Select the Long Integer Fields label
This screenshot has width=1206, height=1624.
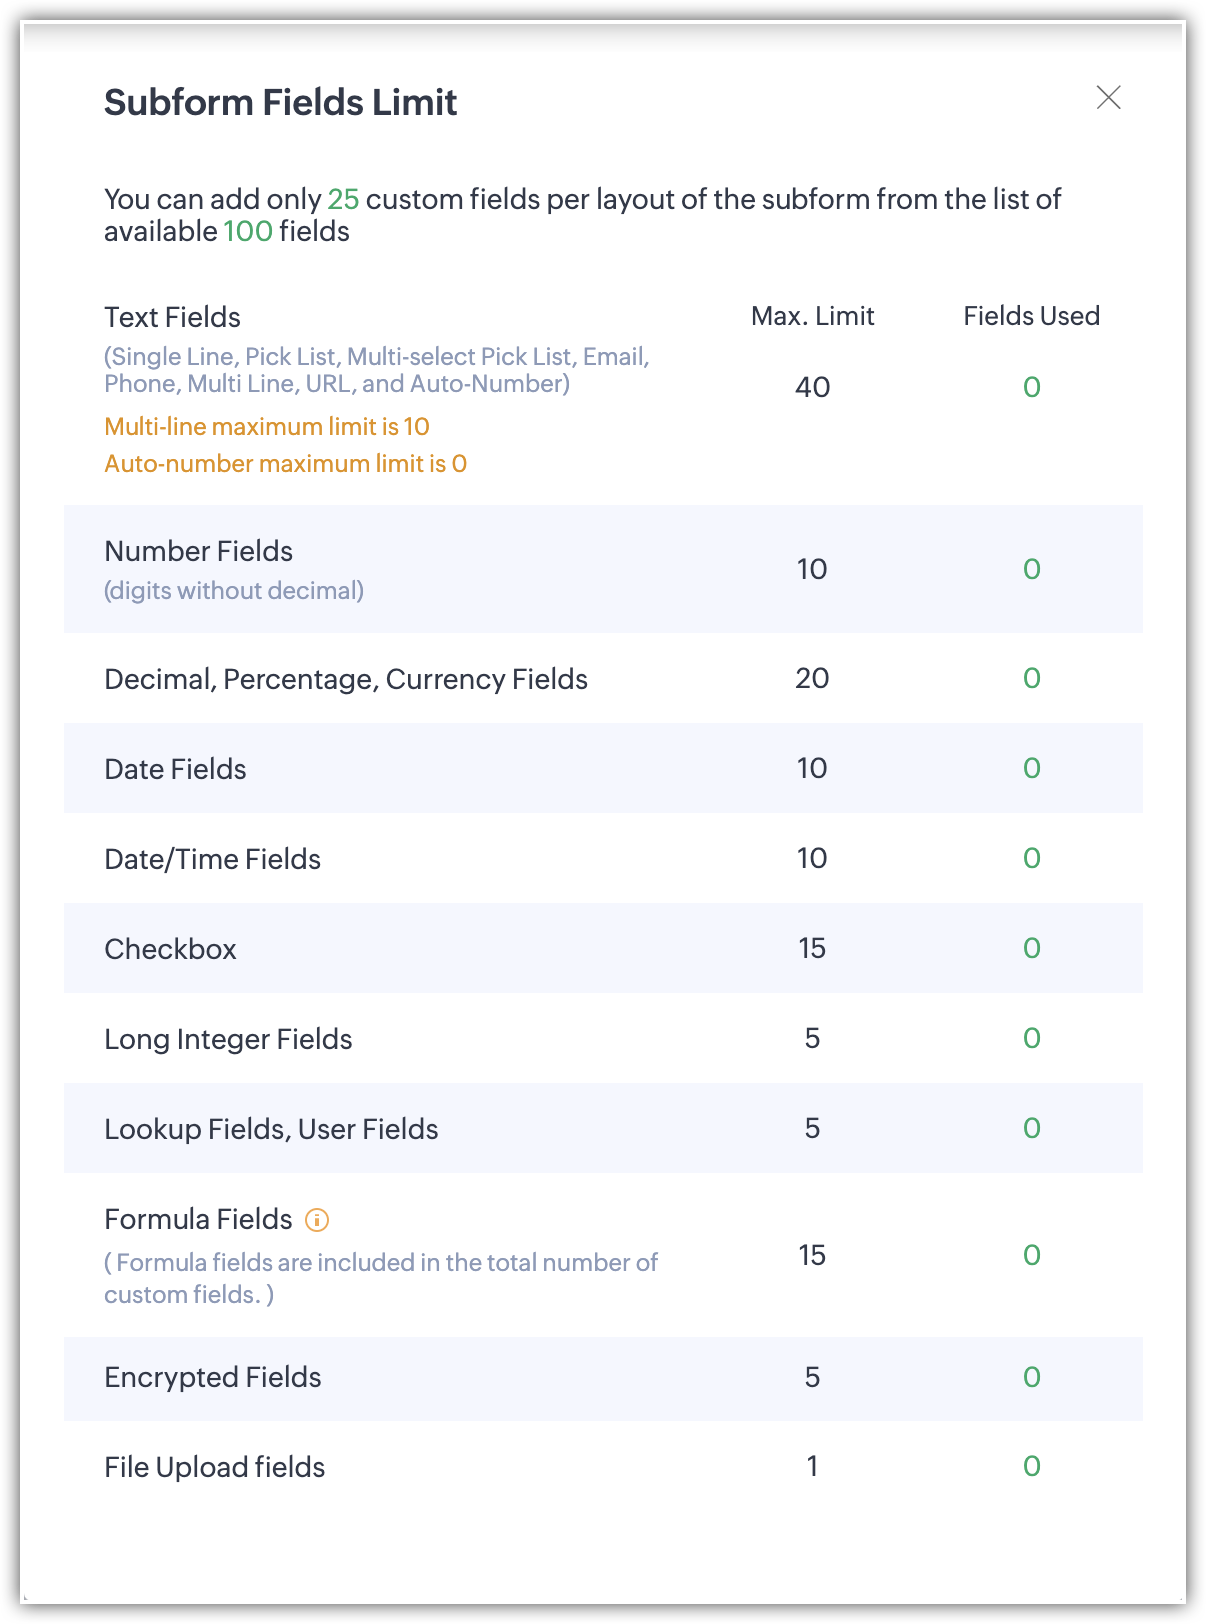click(x=228, y=1039)
